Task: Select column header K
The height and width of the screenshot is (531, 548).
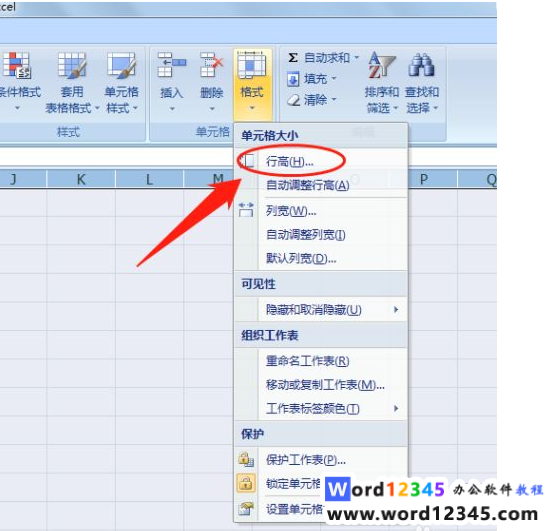Action: pos(81,179)
